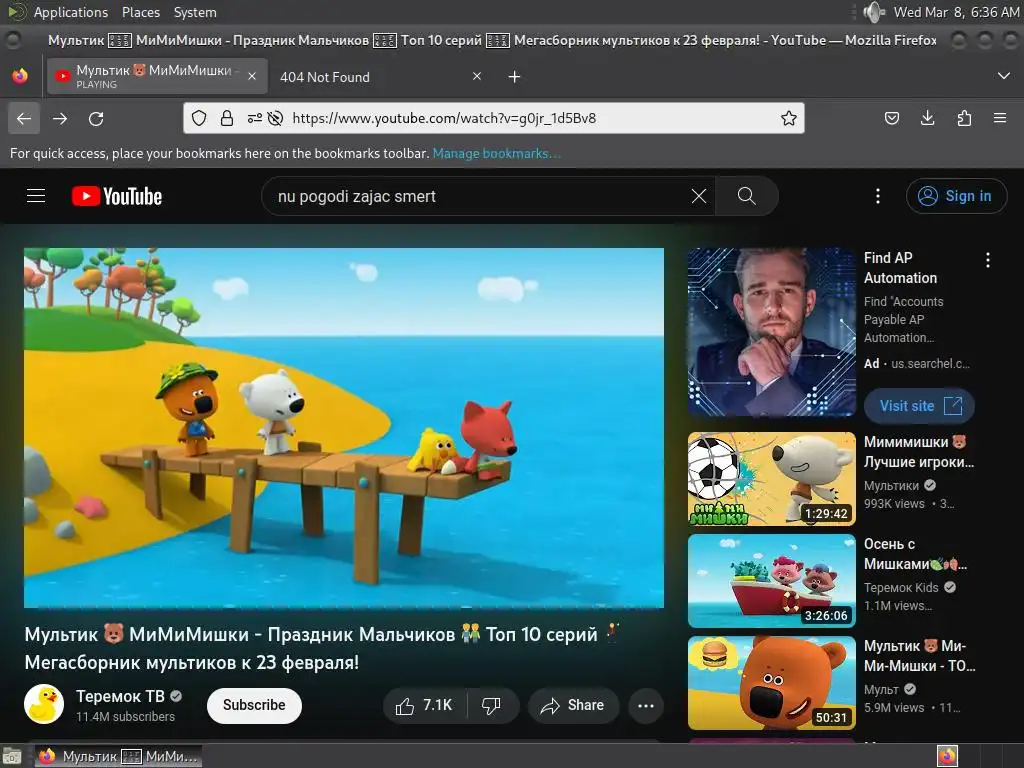Click Visit site ad button

click(919, 406)
